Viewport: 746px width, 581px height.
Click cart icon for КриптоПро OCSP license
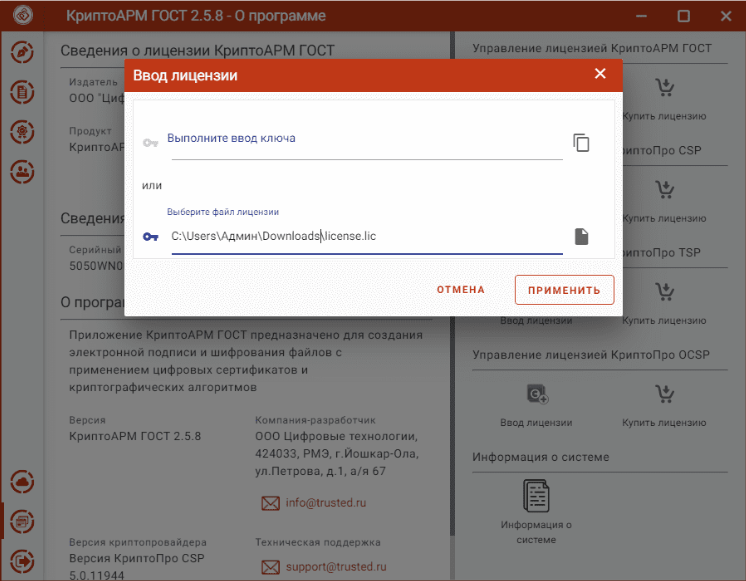[664, 394]
